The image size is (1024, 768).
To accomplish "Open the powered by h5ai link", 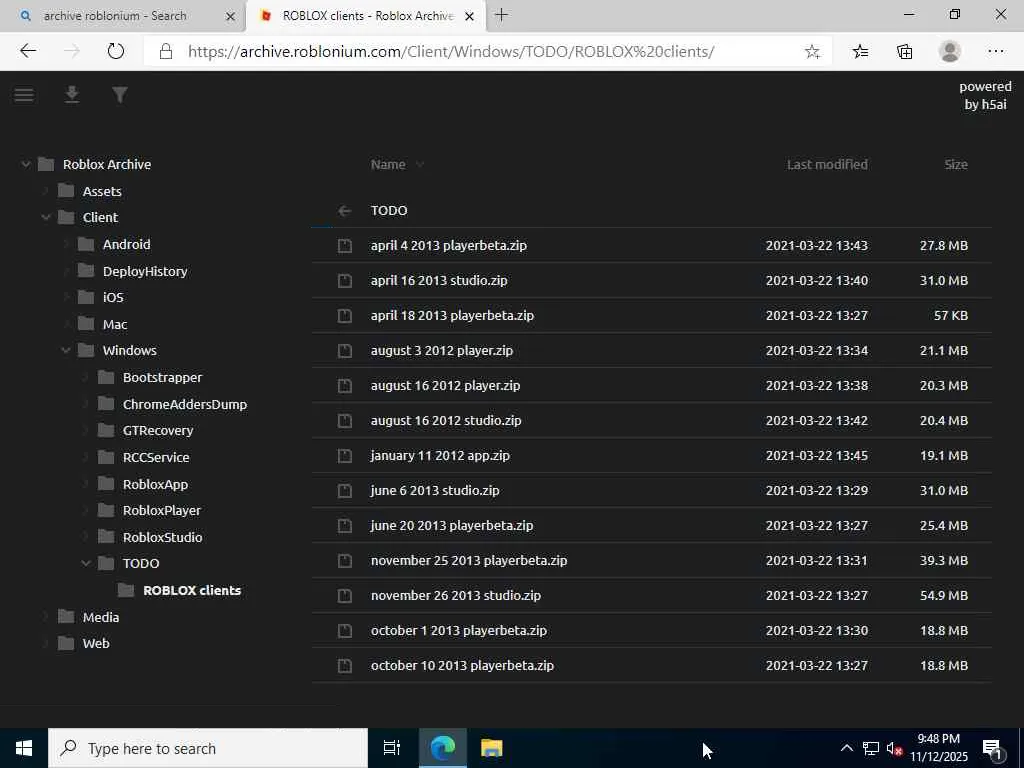I will (x=985, y=95).
